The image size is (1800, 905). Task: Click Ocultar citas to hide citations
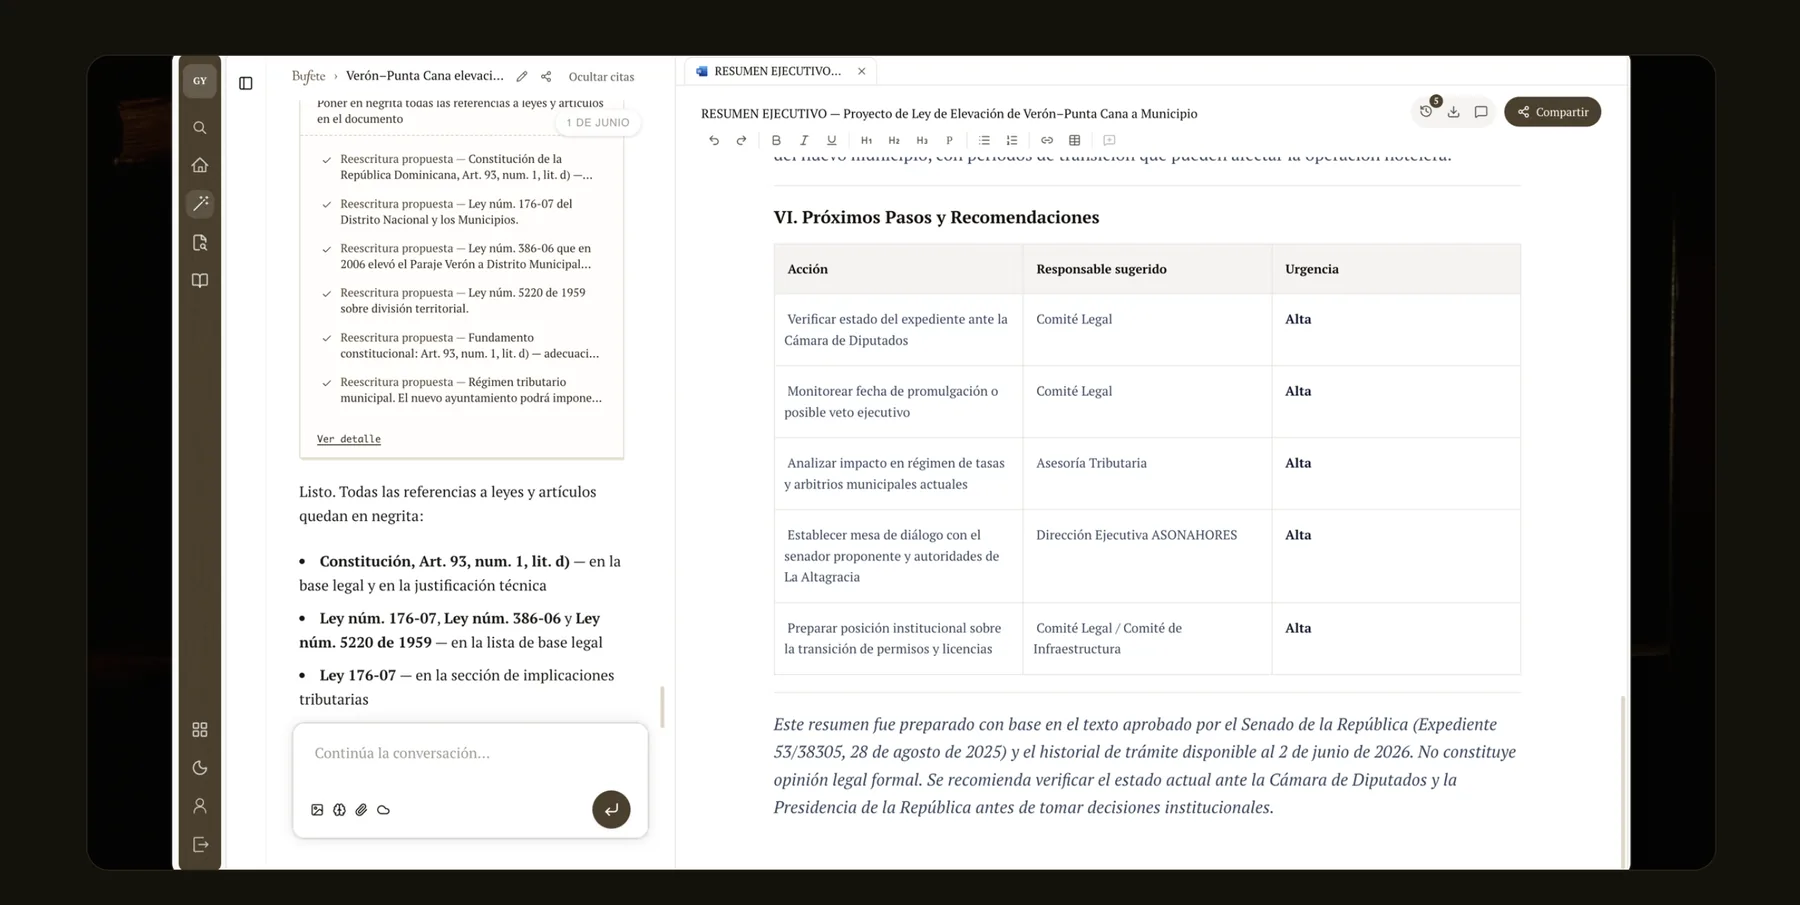(x=601, y=77)
